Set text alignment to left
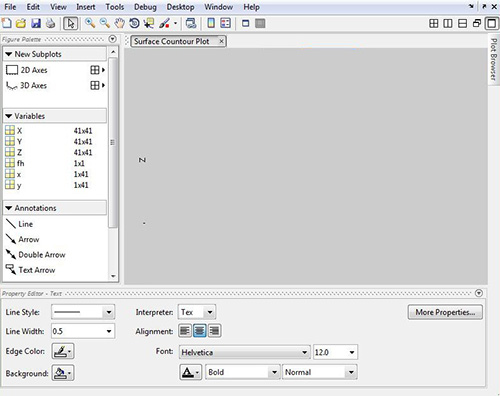This screenshot has height=396, width=500. (x=185, y=331)
